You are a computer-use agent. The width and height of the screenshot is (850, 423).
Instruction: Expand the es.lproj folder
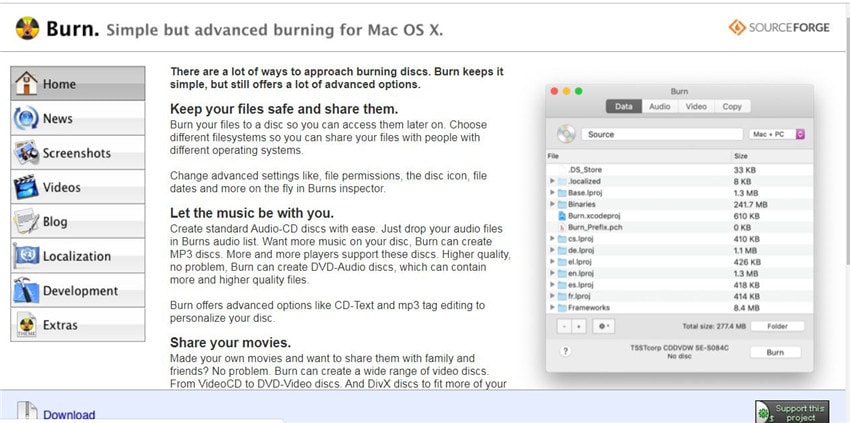pos(552,285)
